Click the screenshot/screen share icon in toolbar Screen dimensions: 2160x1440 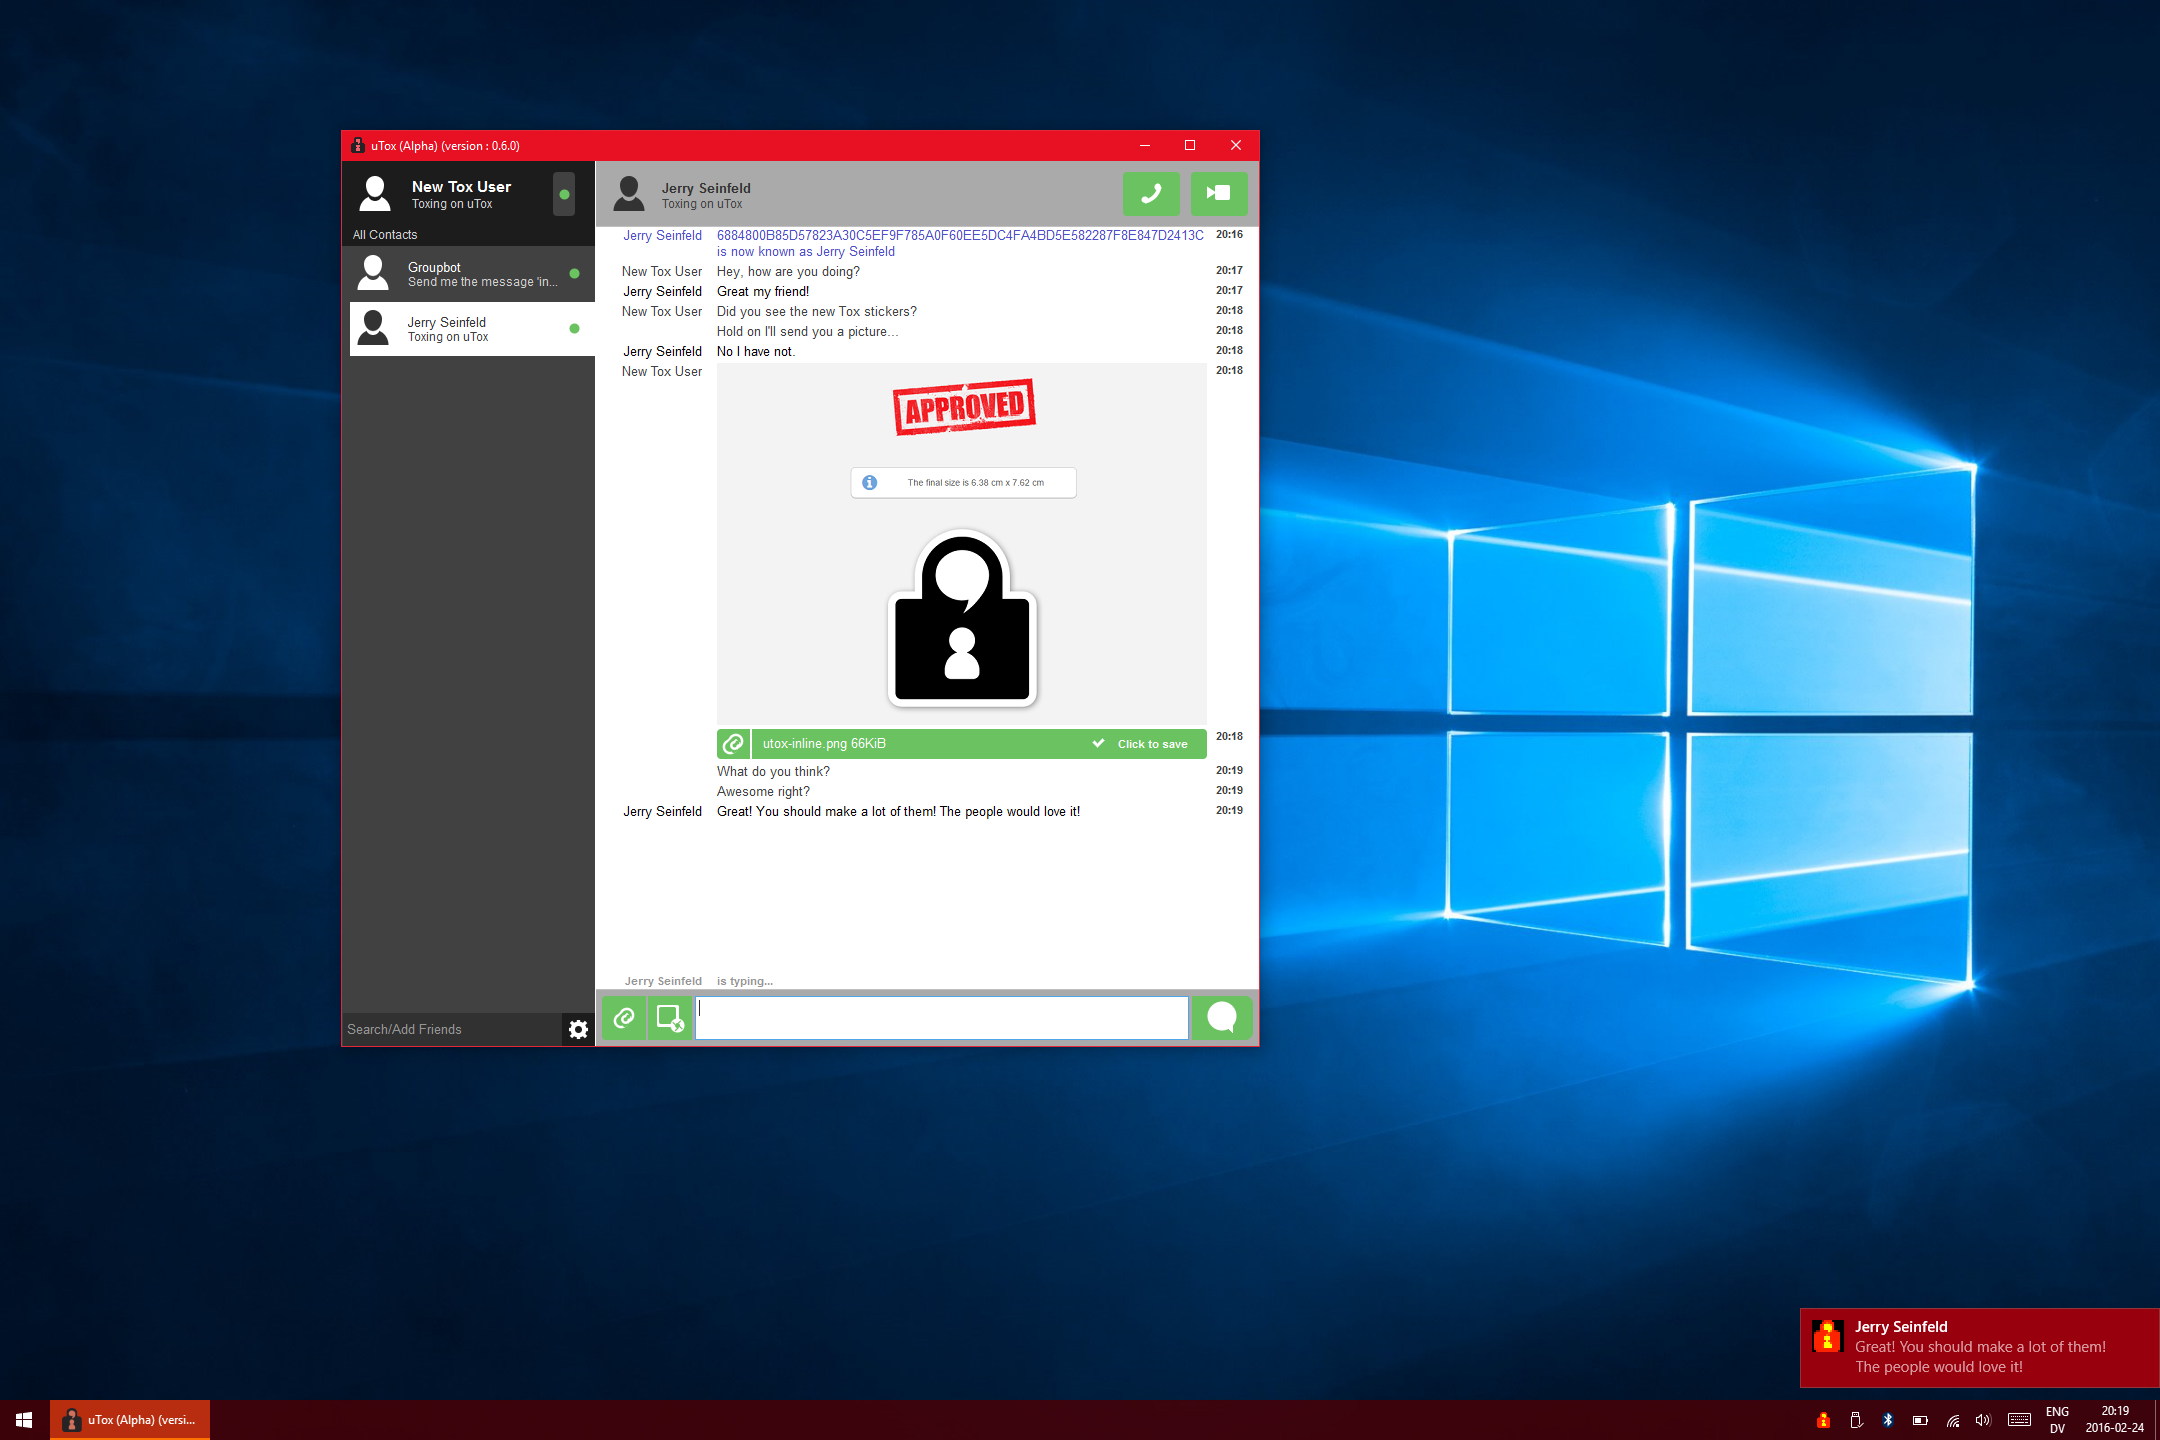[x=669, y=1016]
